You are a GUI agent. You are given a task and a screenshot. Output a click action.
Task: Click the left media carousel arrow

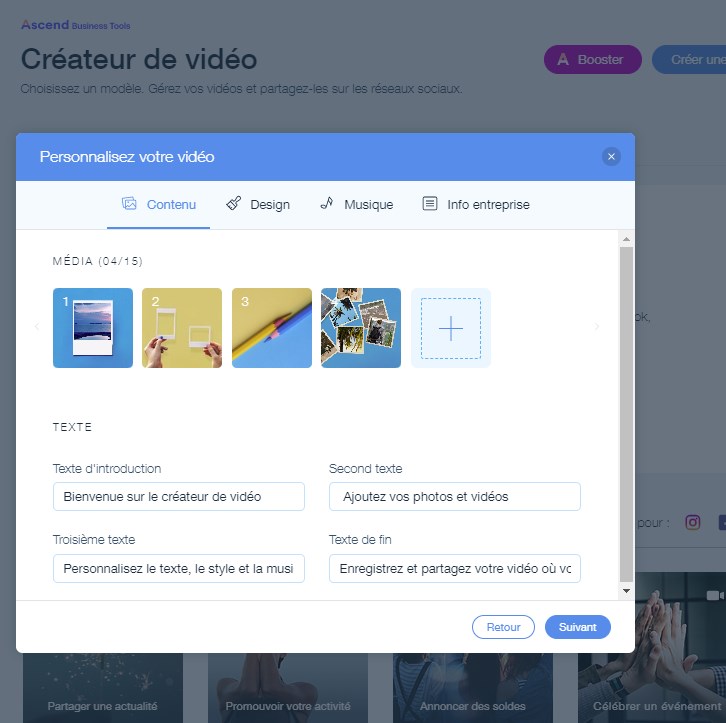37,326
